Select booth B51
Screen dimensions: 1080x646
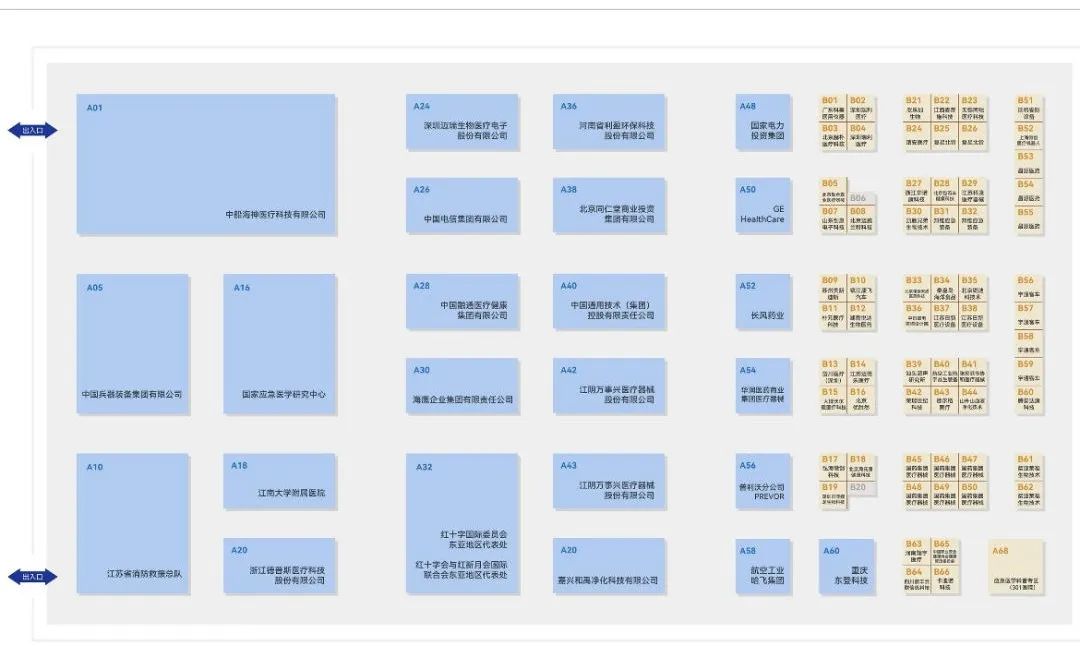(x=1030, y=108)
